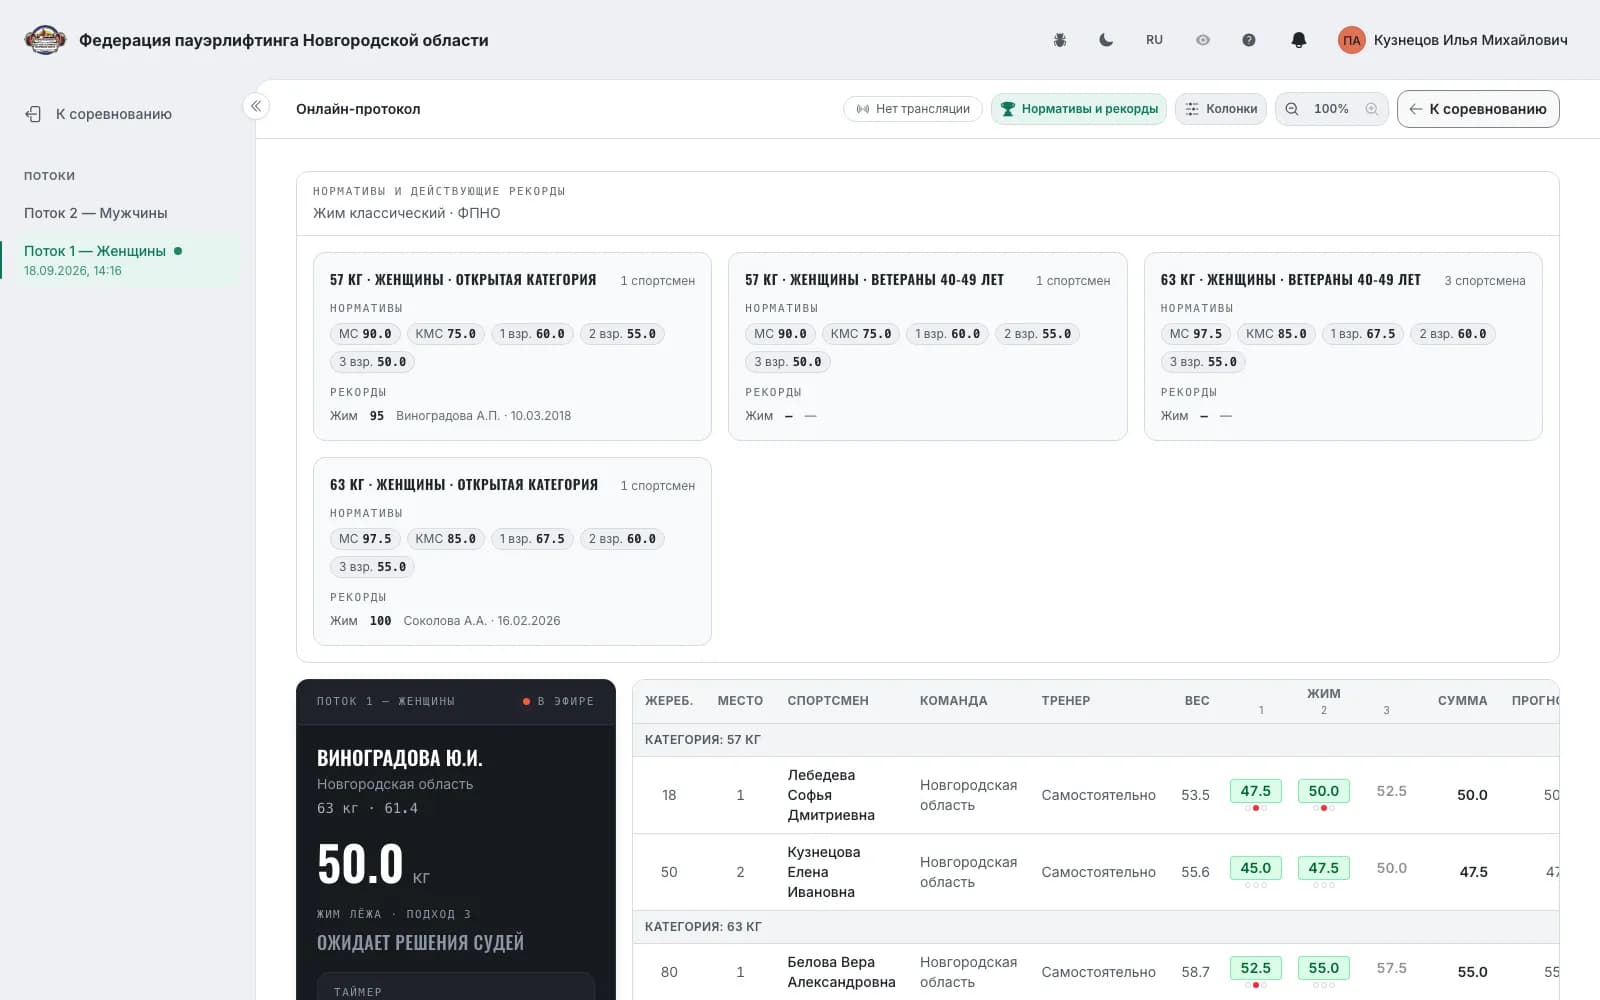Sort by СУММА column header
The height and width of the screenshot is (1000, 1600).
tap(1462, 701)
